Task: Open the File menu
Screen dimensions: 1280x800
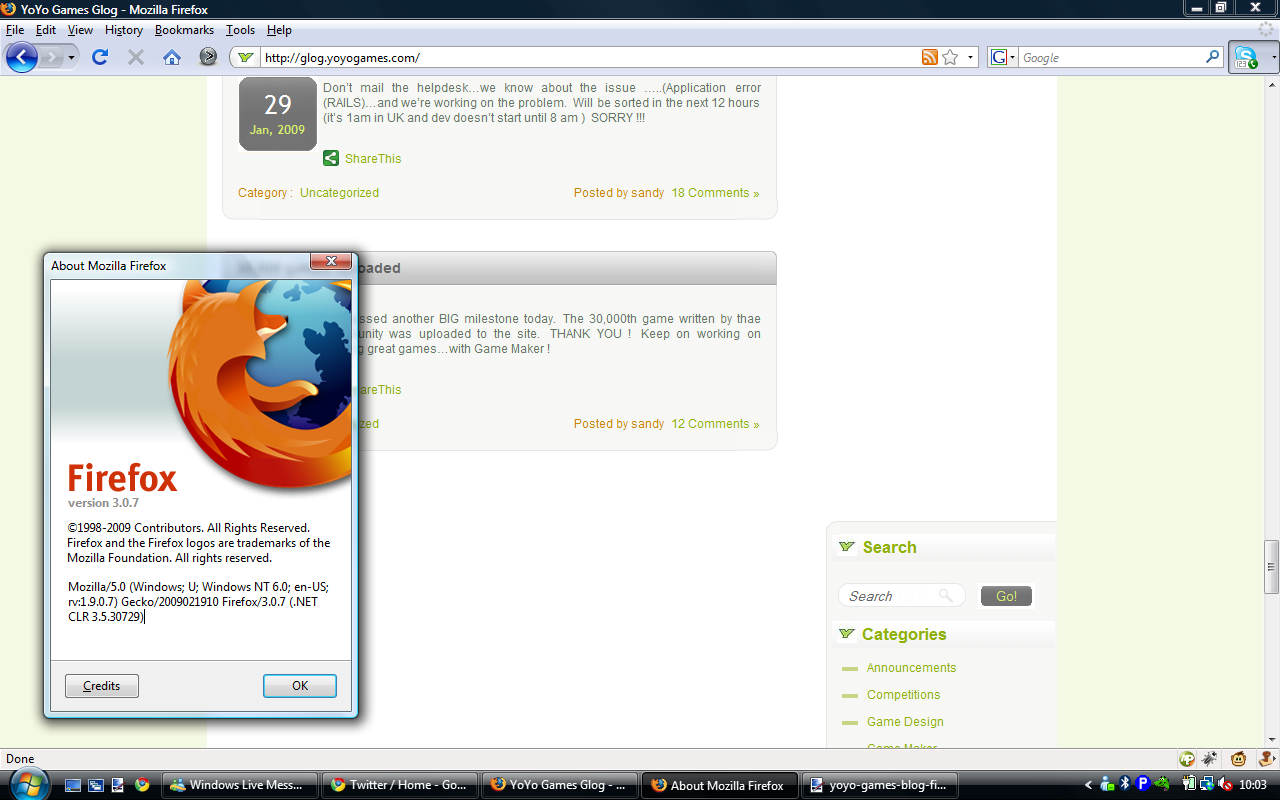Action: 15,30
